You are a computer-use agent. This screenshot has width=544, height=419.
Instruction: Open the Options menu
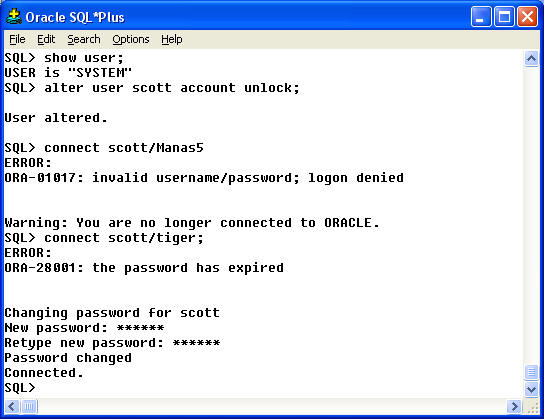point(130,39)
